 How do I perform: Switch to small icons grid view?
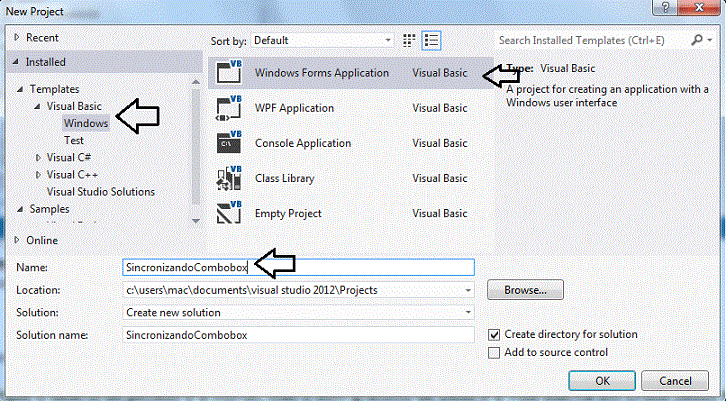(409, 41)
